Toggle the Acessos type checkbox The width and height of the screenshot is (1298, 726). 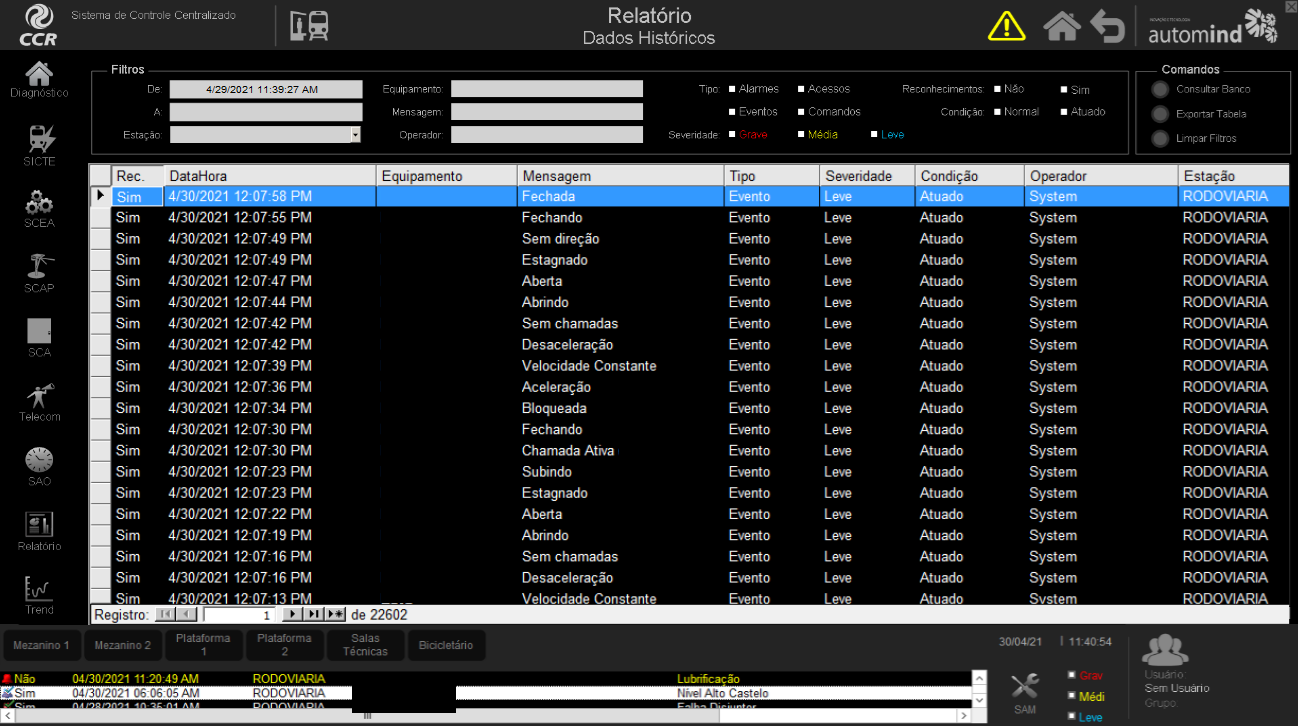tap(801, 89)
